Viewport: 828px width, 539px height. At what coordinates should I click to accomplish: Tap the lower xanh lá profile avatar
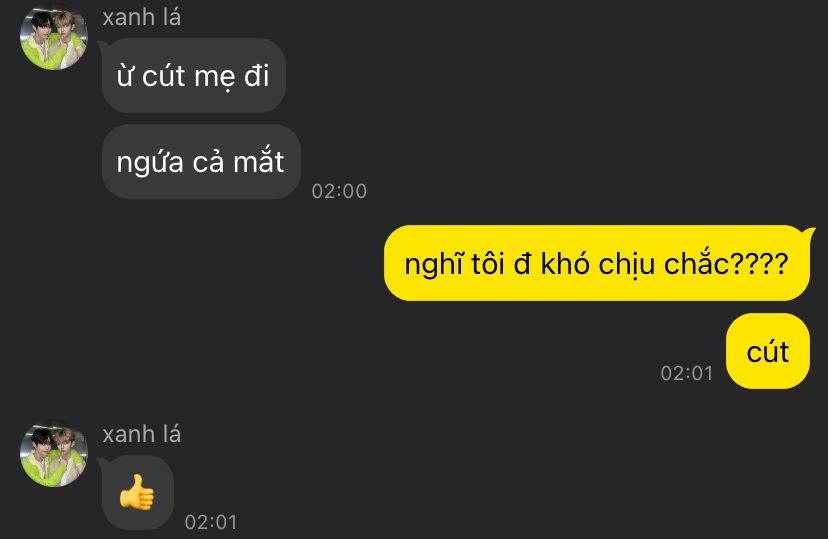(54, 453)
